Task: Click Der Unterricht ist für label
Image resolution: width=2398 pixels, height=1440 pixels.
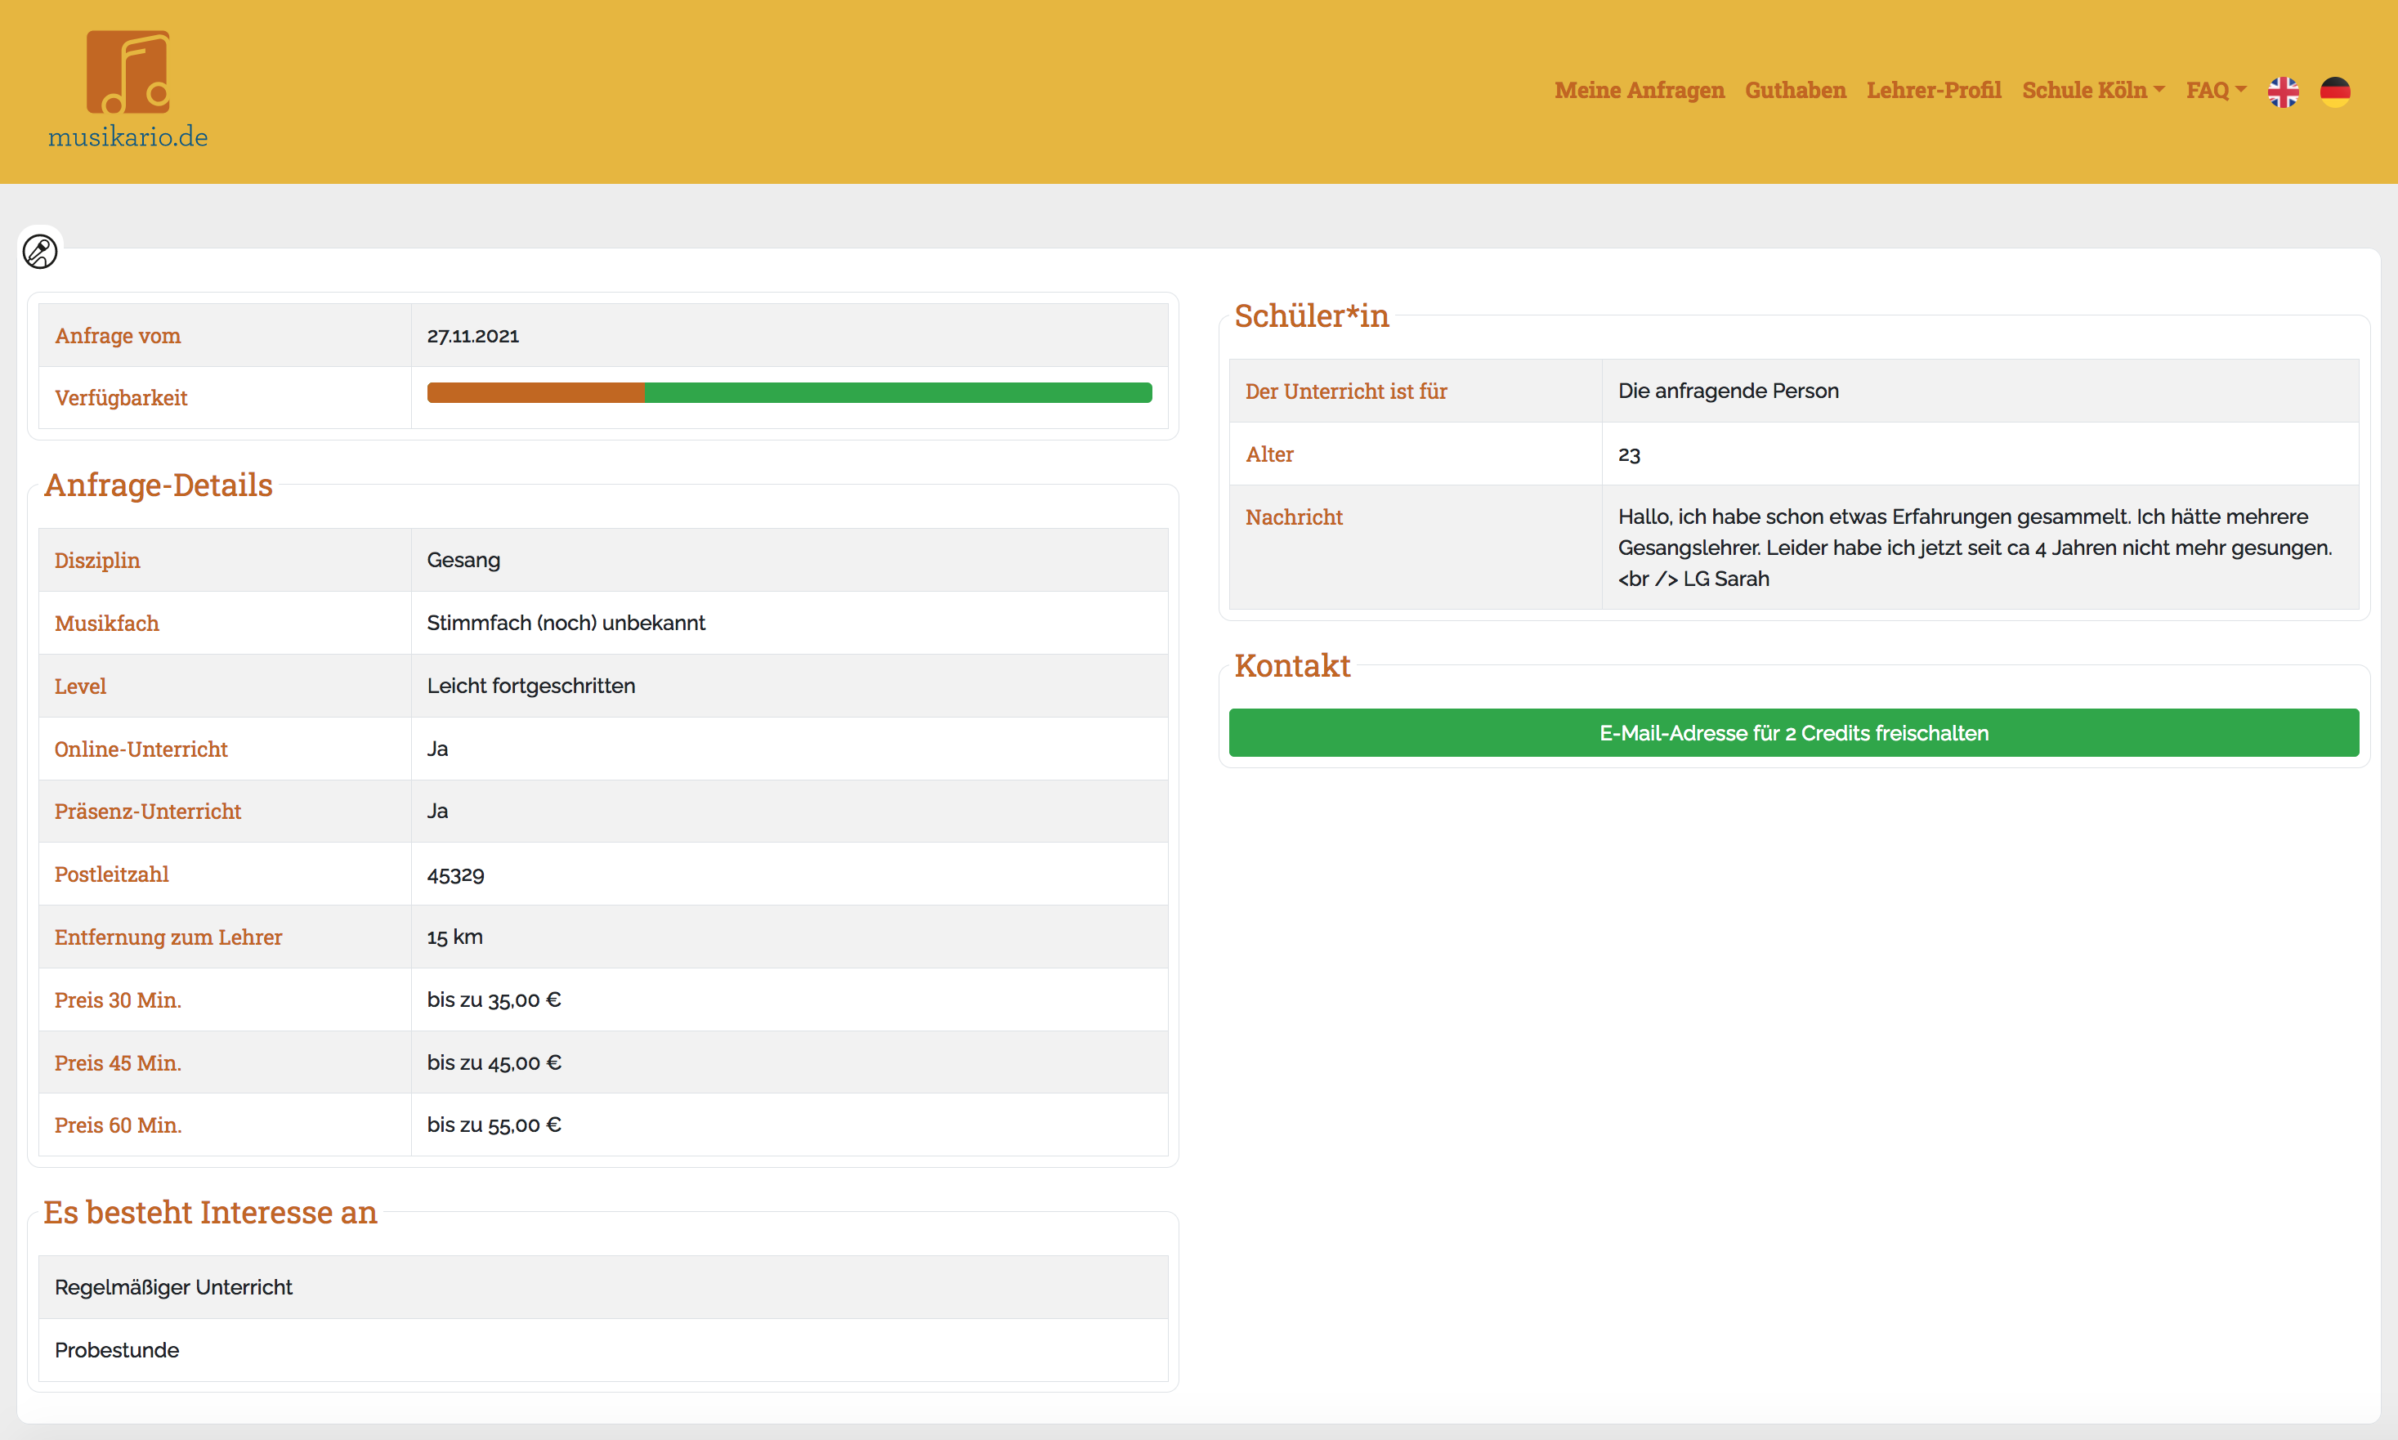Action: click(x=1346, y=391)
